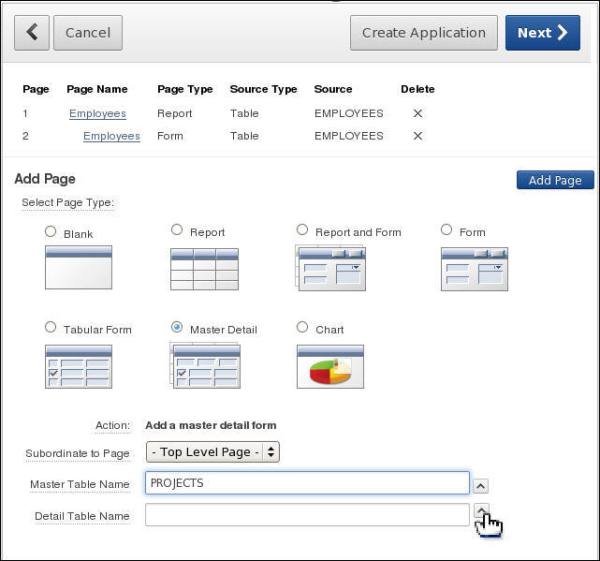Screen dimensions: 600x561
Task: Click the Report page type image
Action: 204,269
